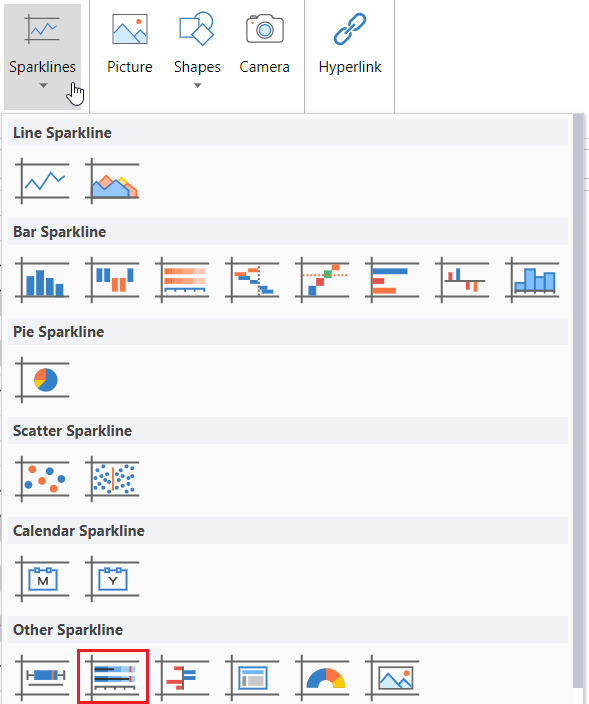
Task: Insert a column bar sparkline
Action: [42, 280]
